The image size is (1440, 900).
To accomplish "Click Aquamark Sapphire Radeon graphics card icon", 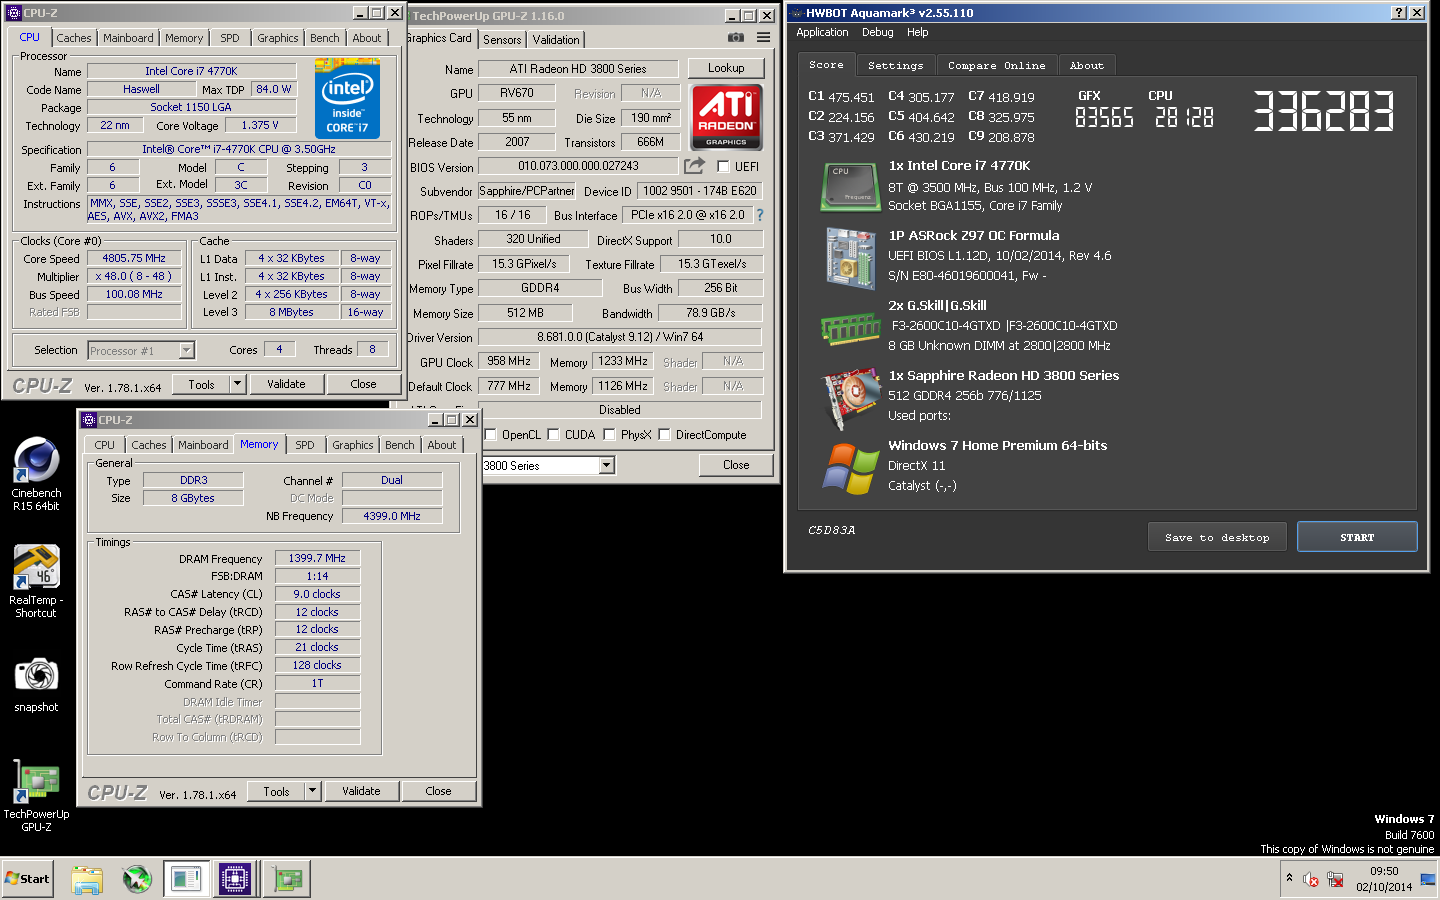I will tap(850, 397).
